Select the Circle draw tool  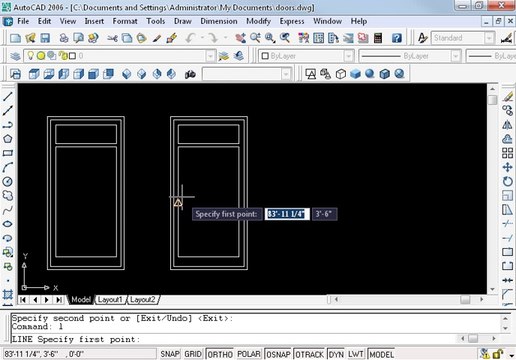(8, 181)
